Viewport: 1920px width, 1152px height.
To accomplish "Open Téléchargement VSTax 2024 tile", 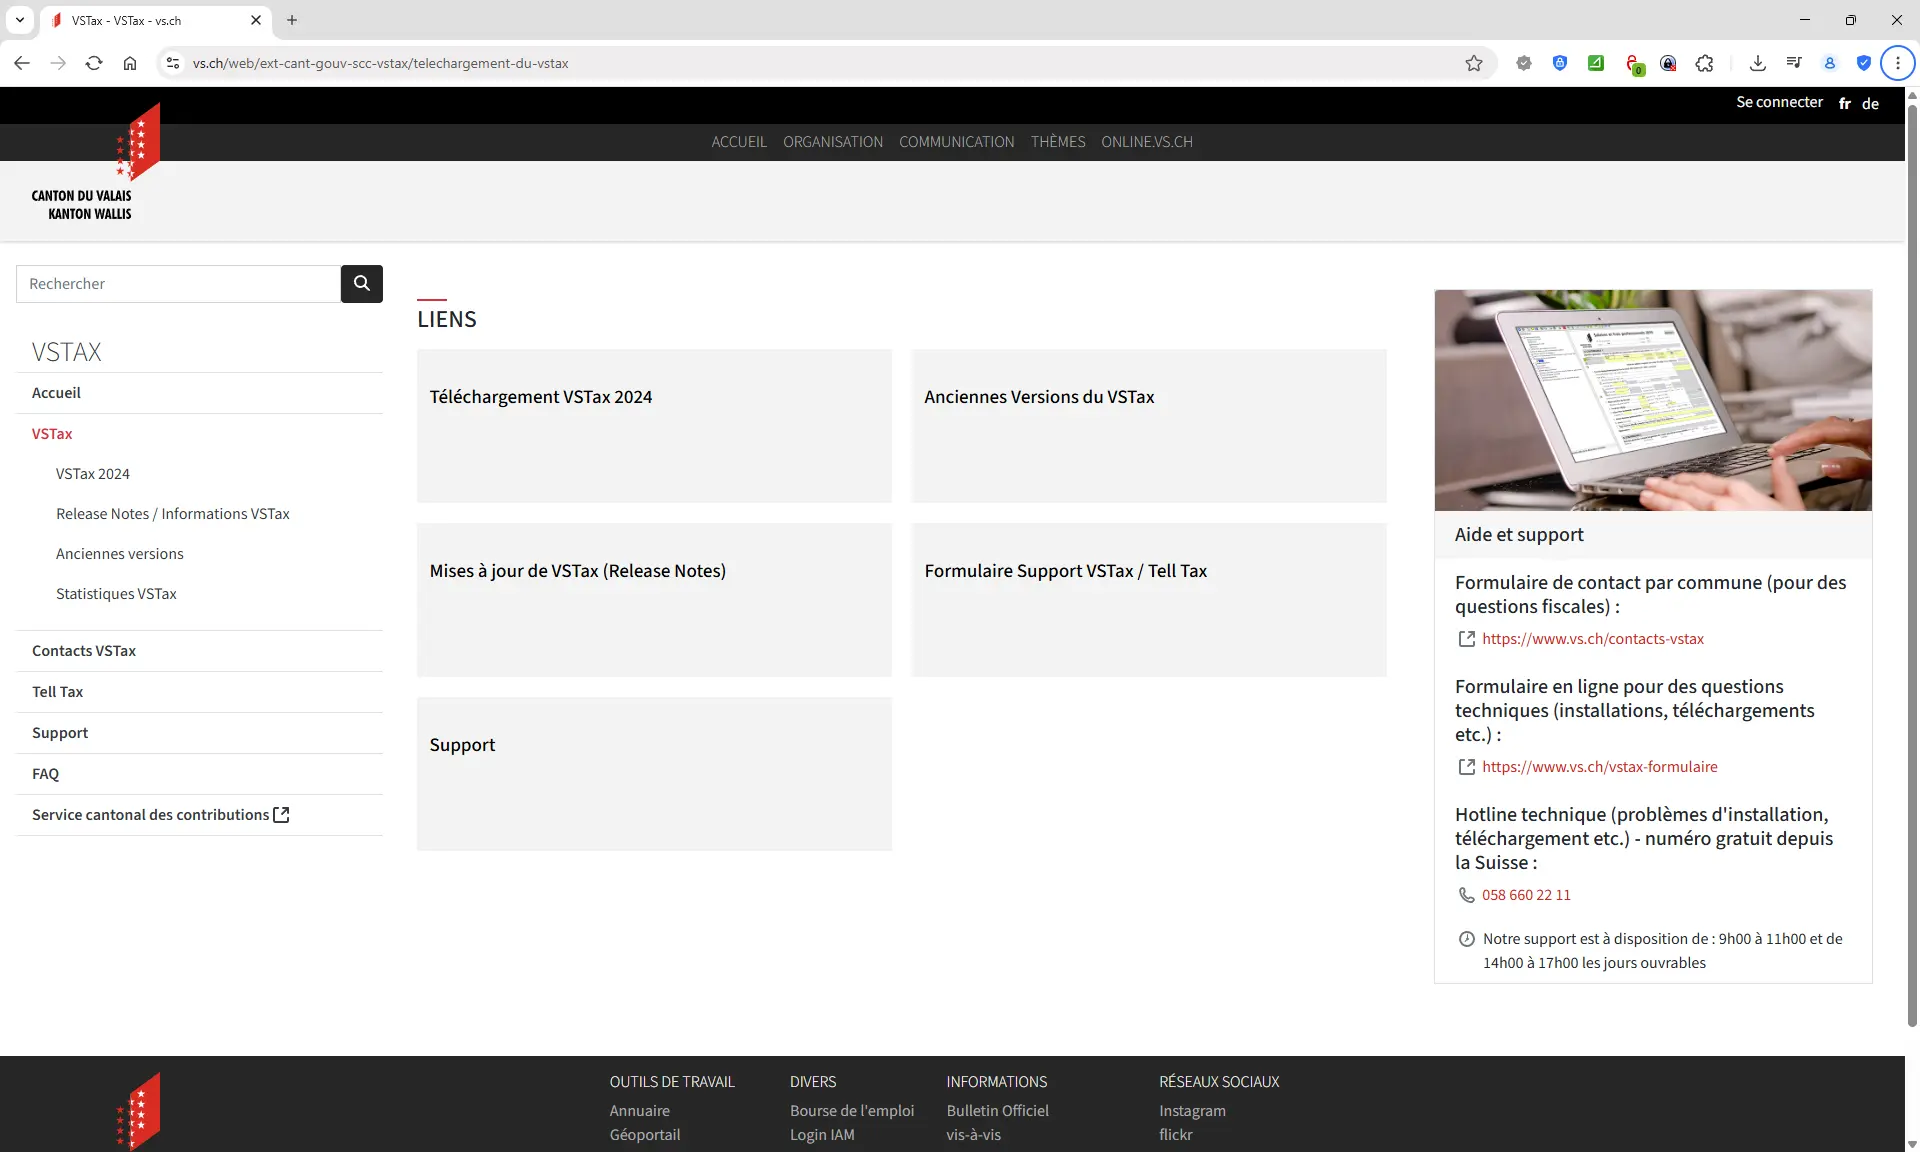I will pos(653,425).
